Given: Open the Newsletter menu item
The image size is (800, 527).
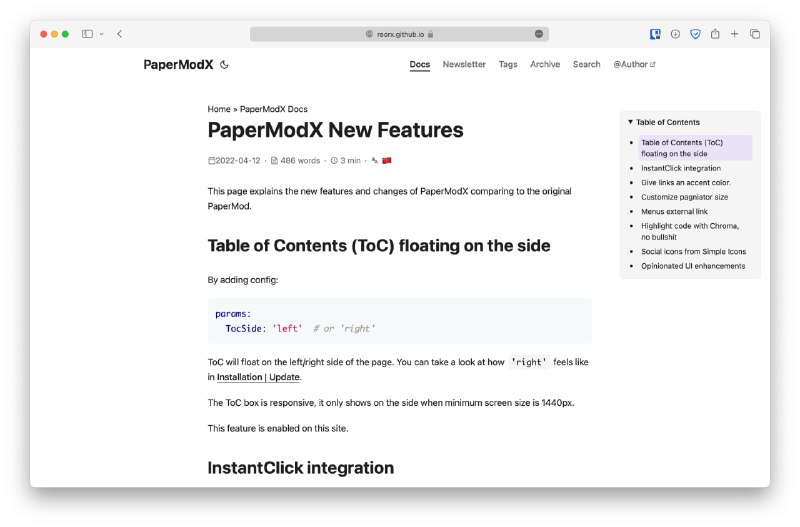Looking at the screenshot, I should pyautogui.click(x=464, y=64).
